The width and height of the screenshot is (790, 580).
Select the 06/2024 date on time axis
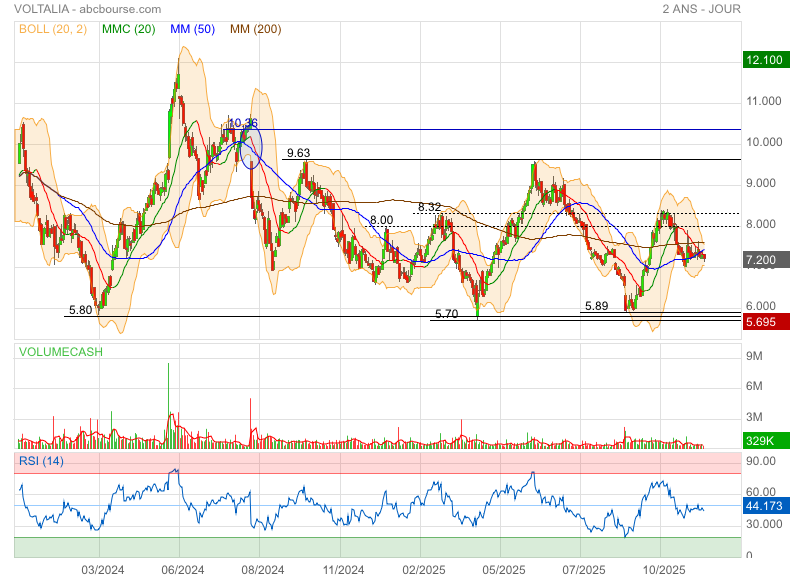tap(182, 570)
